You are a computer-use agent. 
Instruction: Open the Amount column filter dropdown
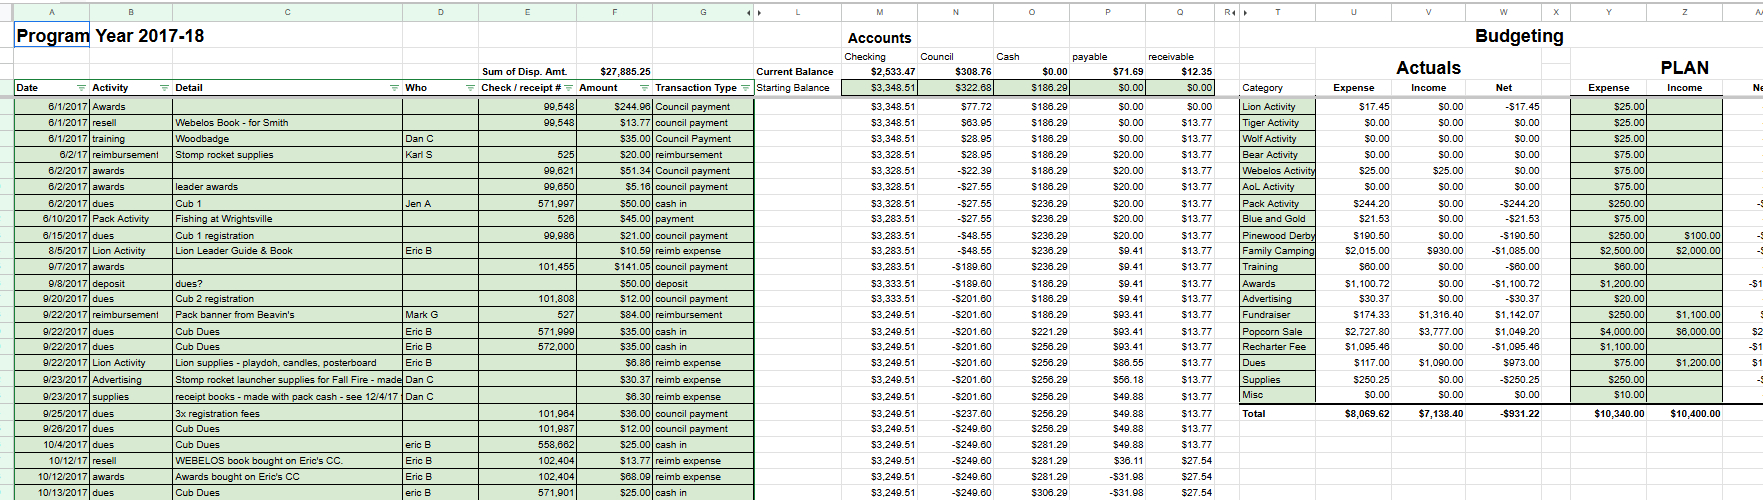pyautogui.click(x=645, y=88)
